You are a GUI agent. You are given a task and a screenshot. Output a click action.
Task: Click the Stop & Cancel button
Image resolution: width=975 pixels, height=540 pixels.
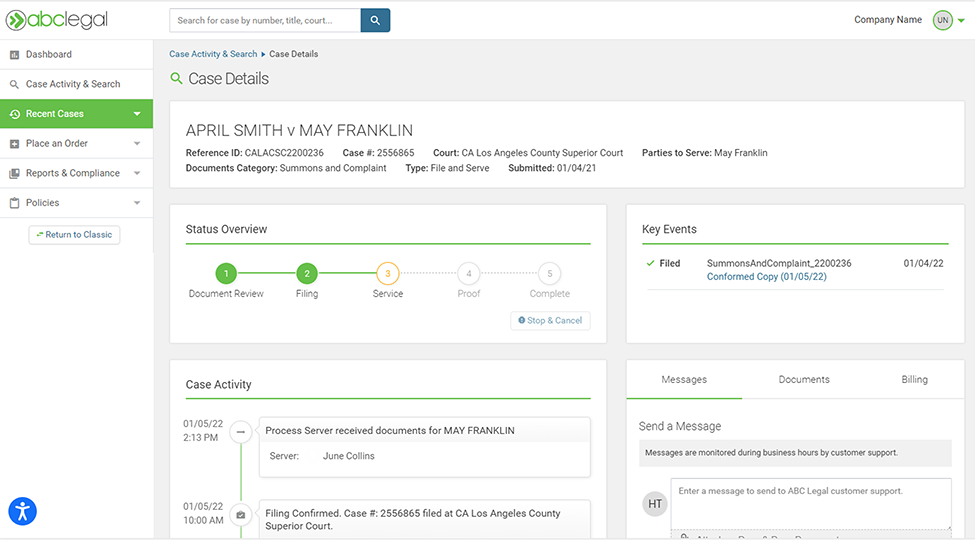[550, 321]
